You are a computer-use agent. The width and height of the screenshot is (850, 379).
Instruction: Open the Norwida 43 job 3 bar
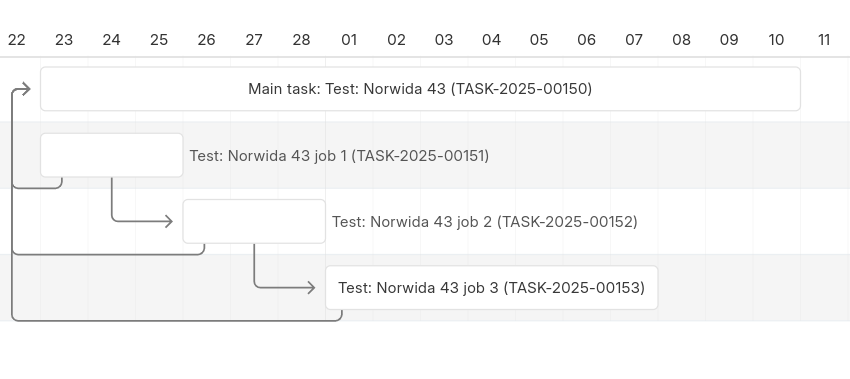[492, 287]
